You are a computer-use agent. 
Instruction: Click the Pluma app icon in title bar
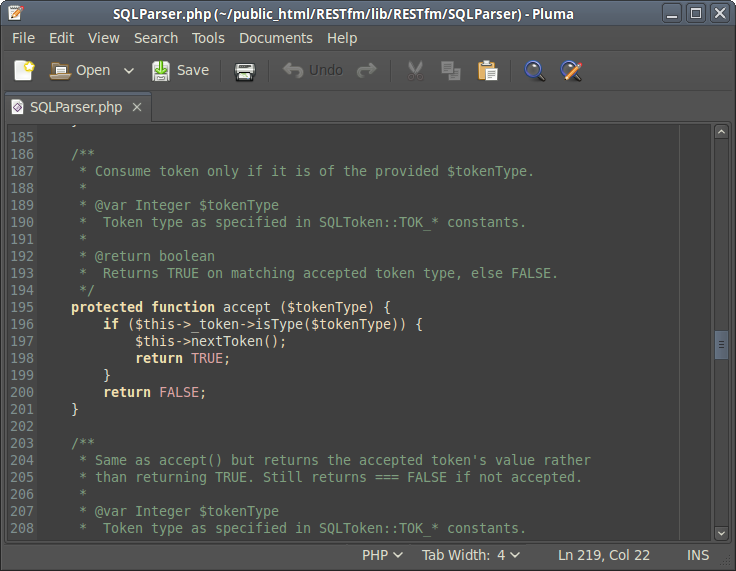click(15, 13)
